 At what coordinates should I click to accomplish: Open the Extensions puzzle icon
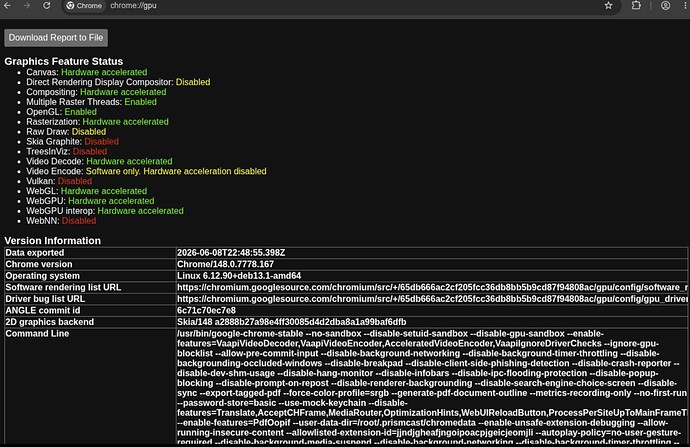pos(636,6)
